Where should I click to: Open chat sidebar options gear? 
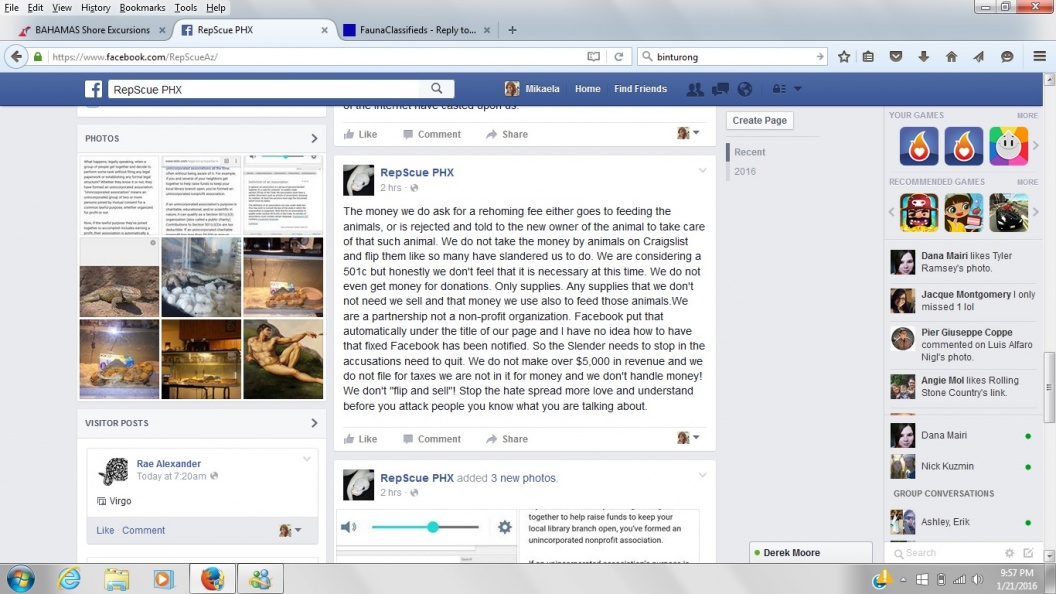(x=1009, y=553)
